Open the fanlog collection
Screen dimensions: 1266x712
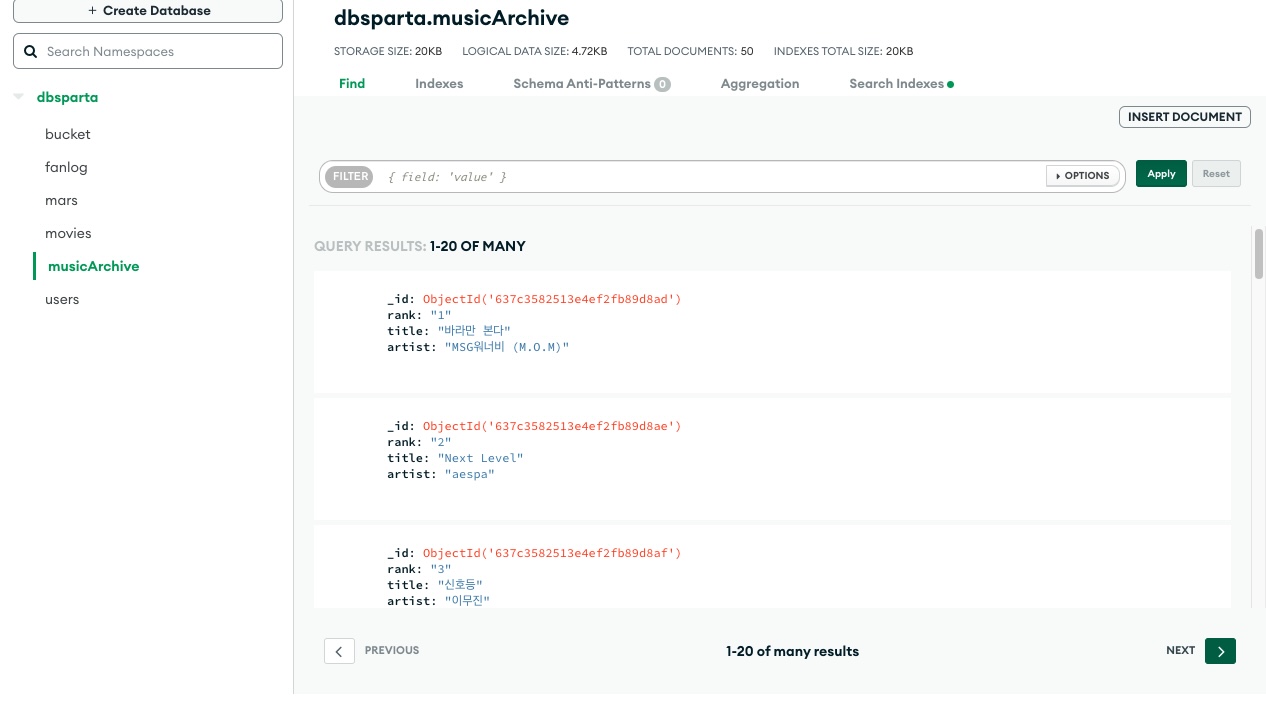click(66, 167)
